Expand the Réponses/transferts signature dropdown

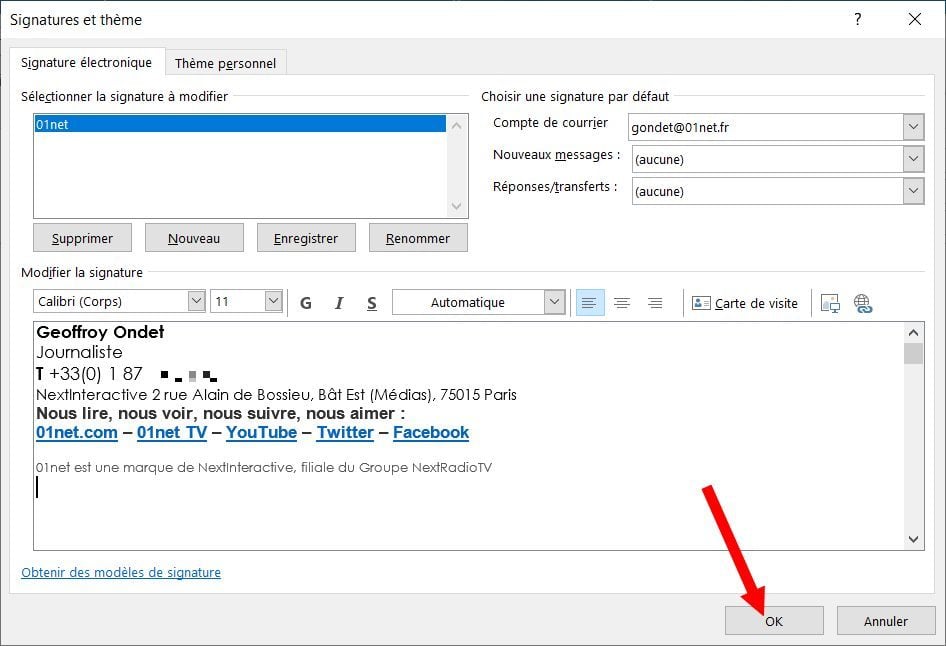point(913,191)
